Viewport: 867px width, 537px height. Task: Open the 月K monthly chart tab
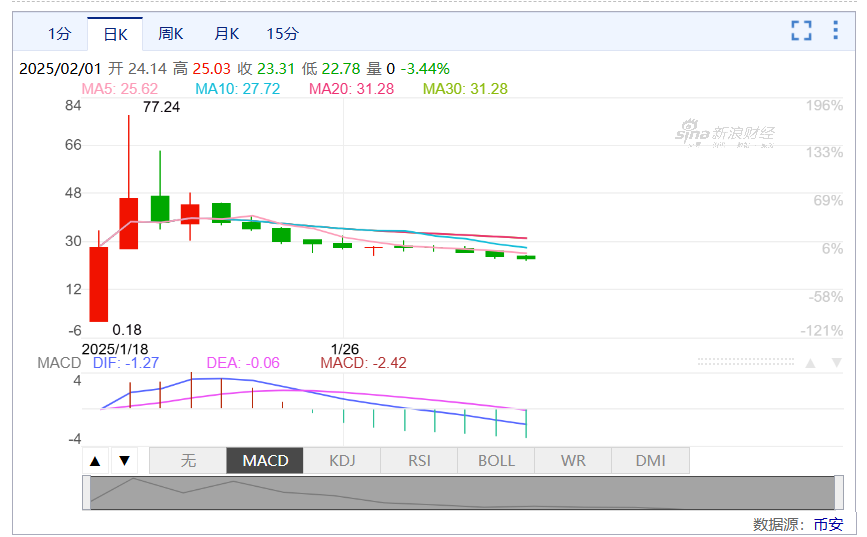[227, 34]
